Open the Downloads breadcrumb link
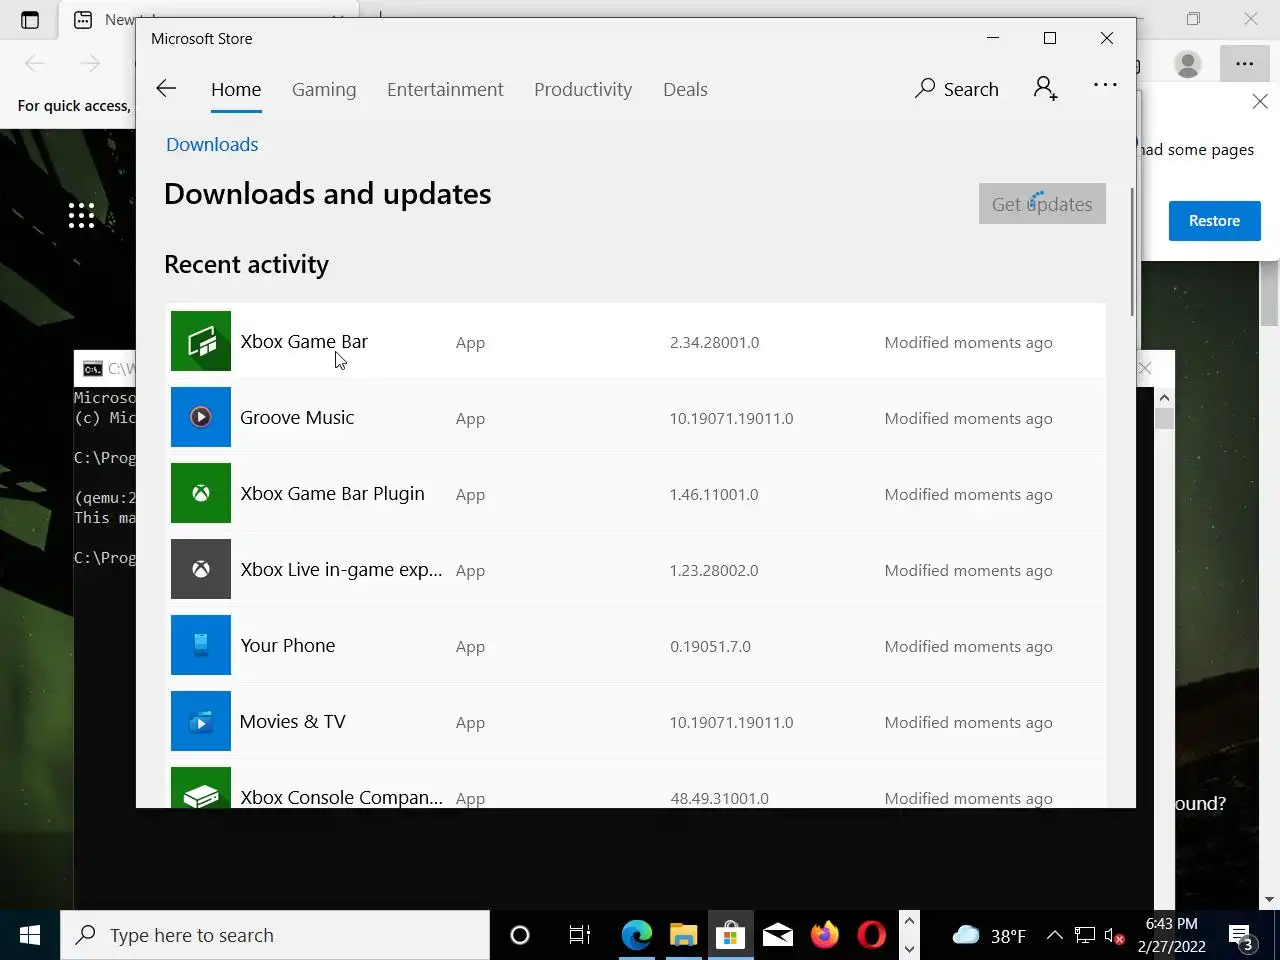This screenshot has height=960, width=1280. point(212,144)
